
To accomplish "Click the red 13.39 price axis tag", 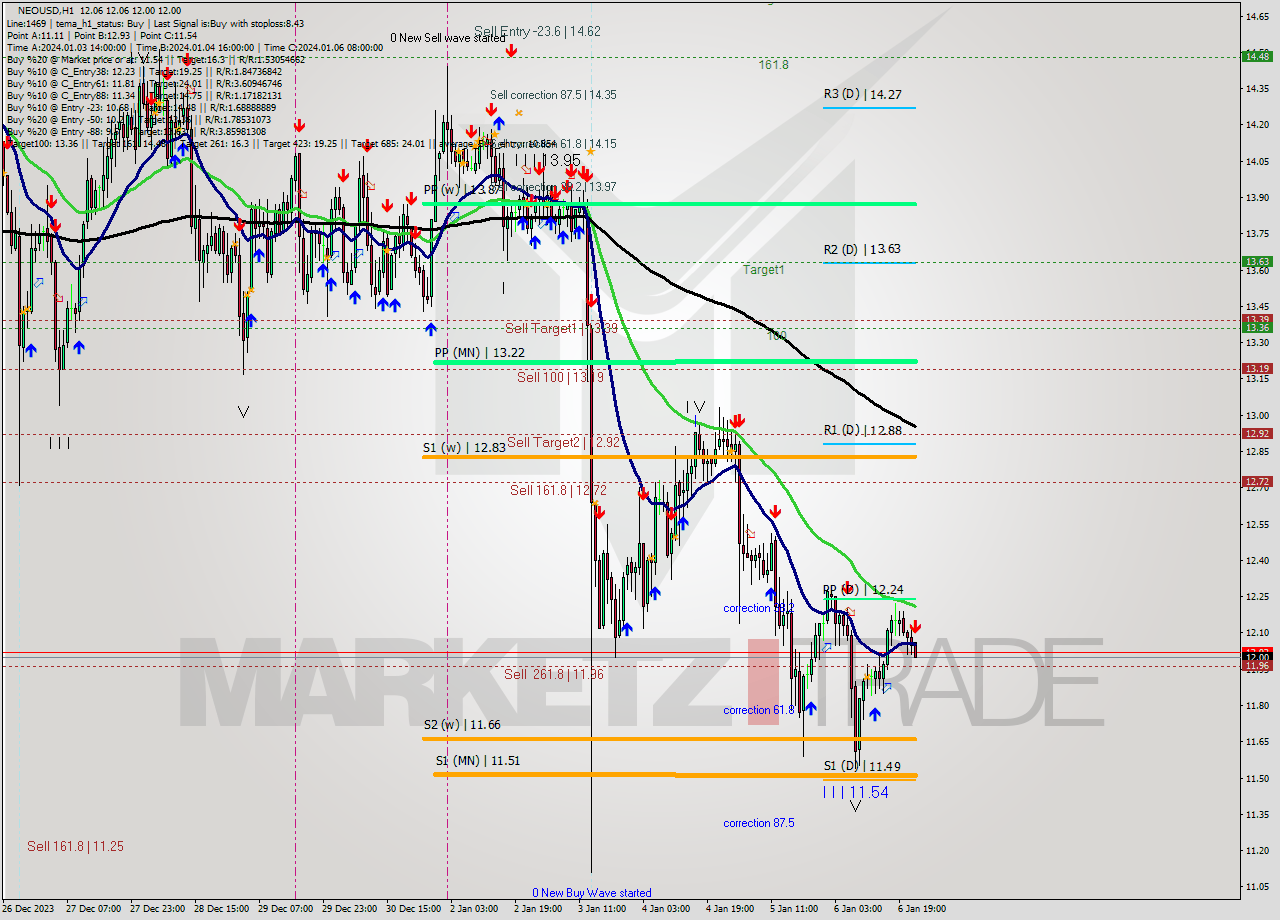I will point(1256,320).
